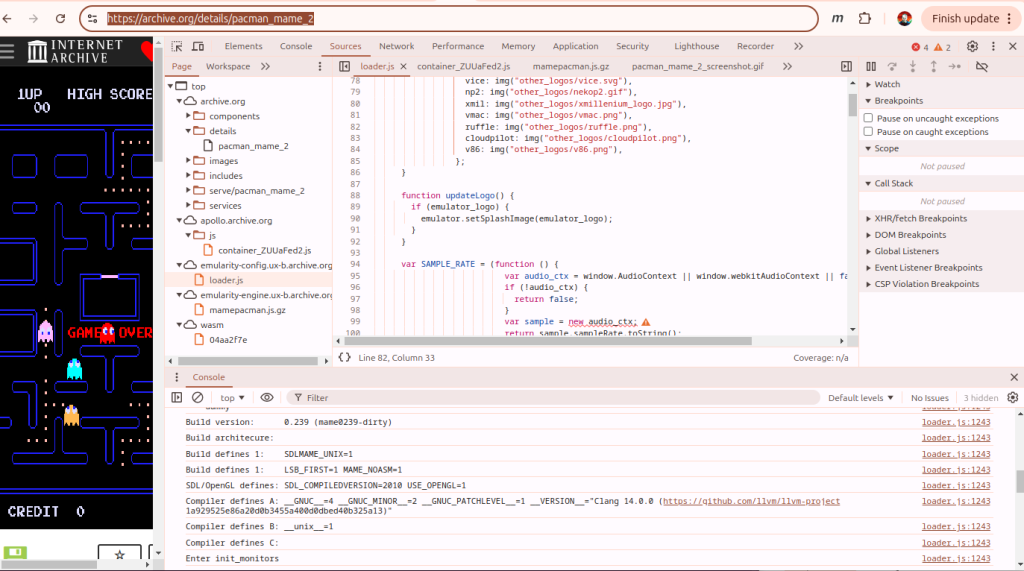Click step into function icon

(x=913, y=66)
